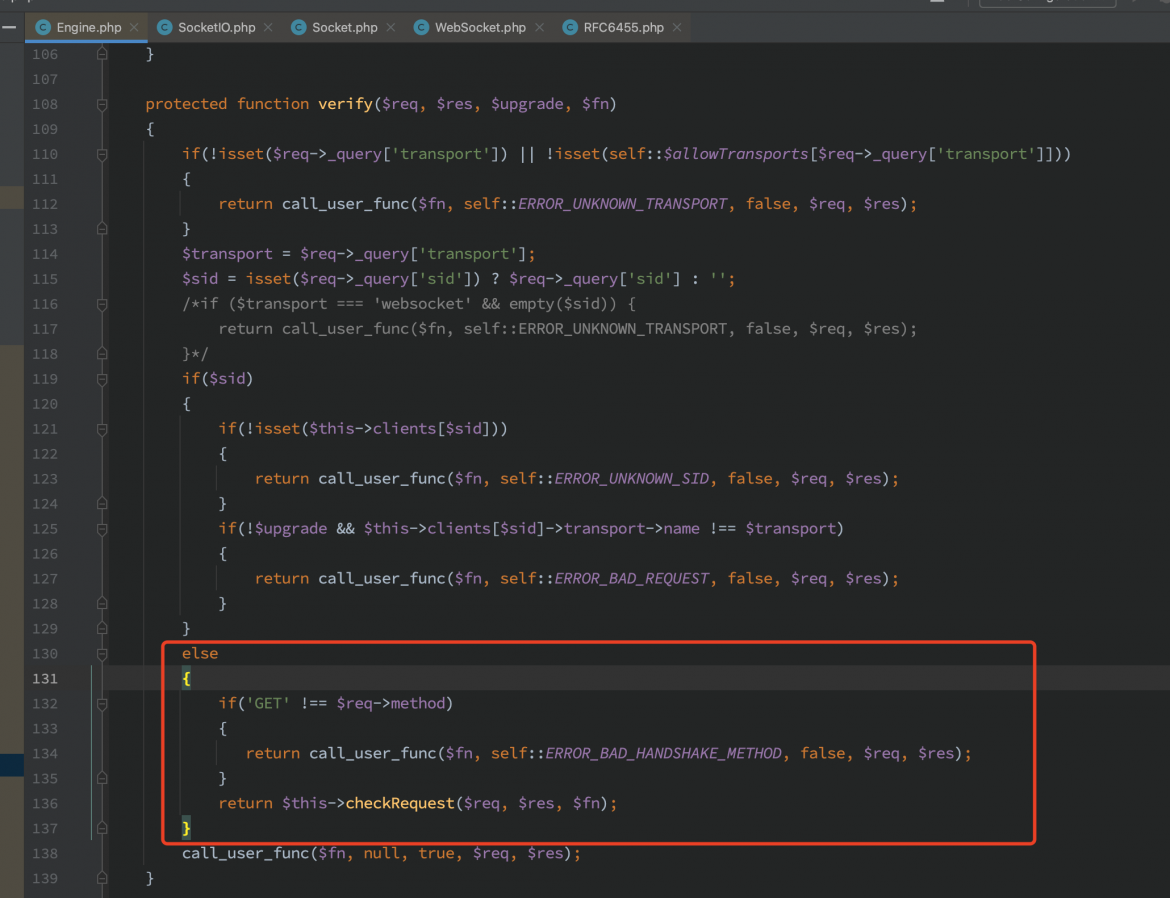
Task: Click ERROR_UNKNOWN_TRANSPORT on line 112
Action: pos(622,204)
